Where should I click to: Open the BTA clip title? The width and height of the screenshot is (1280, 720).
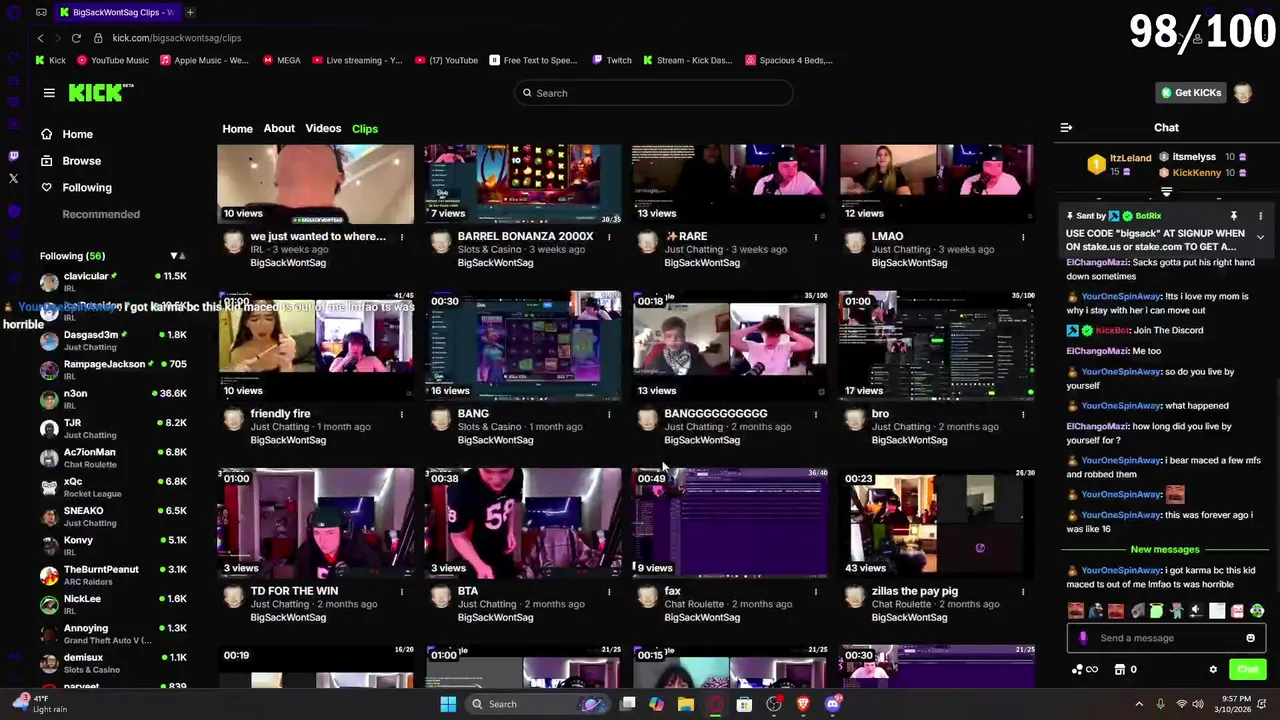pyautogui.click(x=468, y=591)
